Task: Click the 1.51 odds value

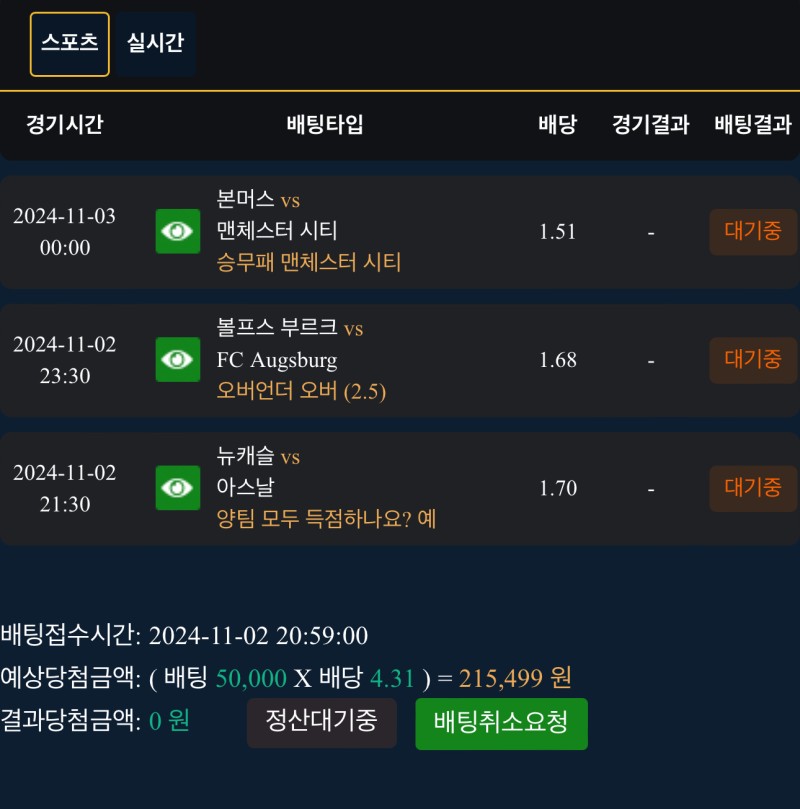Action: [557, 232]
